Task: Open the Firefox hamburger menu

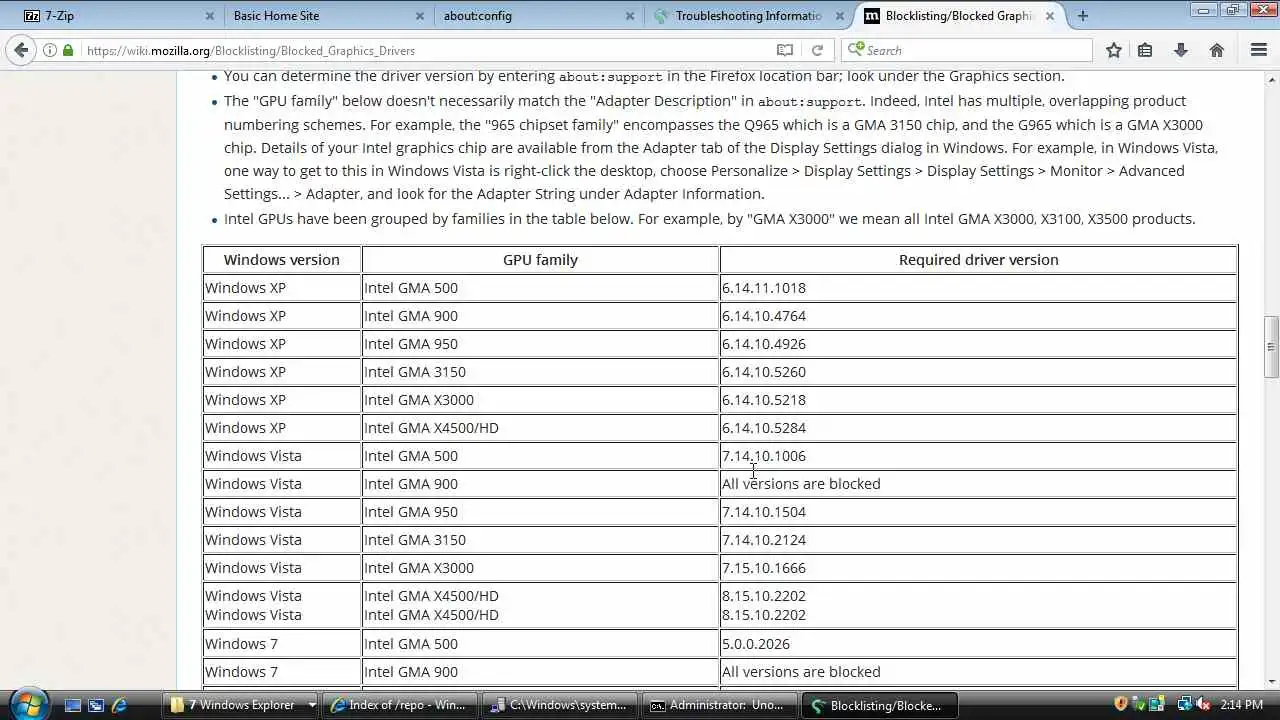Action: tap(1259, 50)
